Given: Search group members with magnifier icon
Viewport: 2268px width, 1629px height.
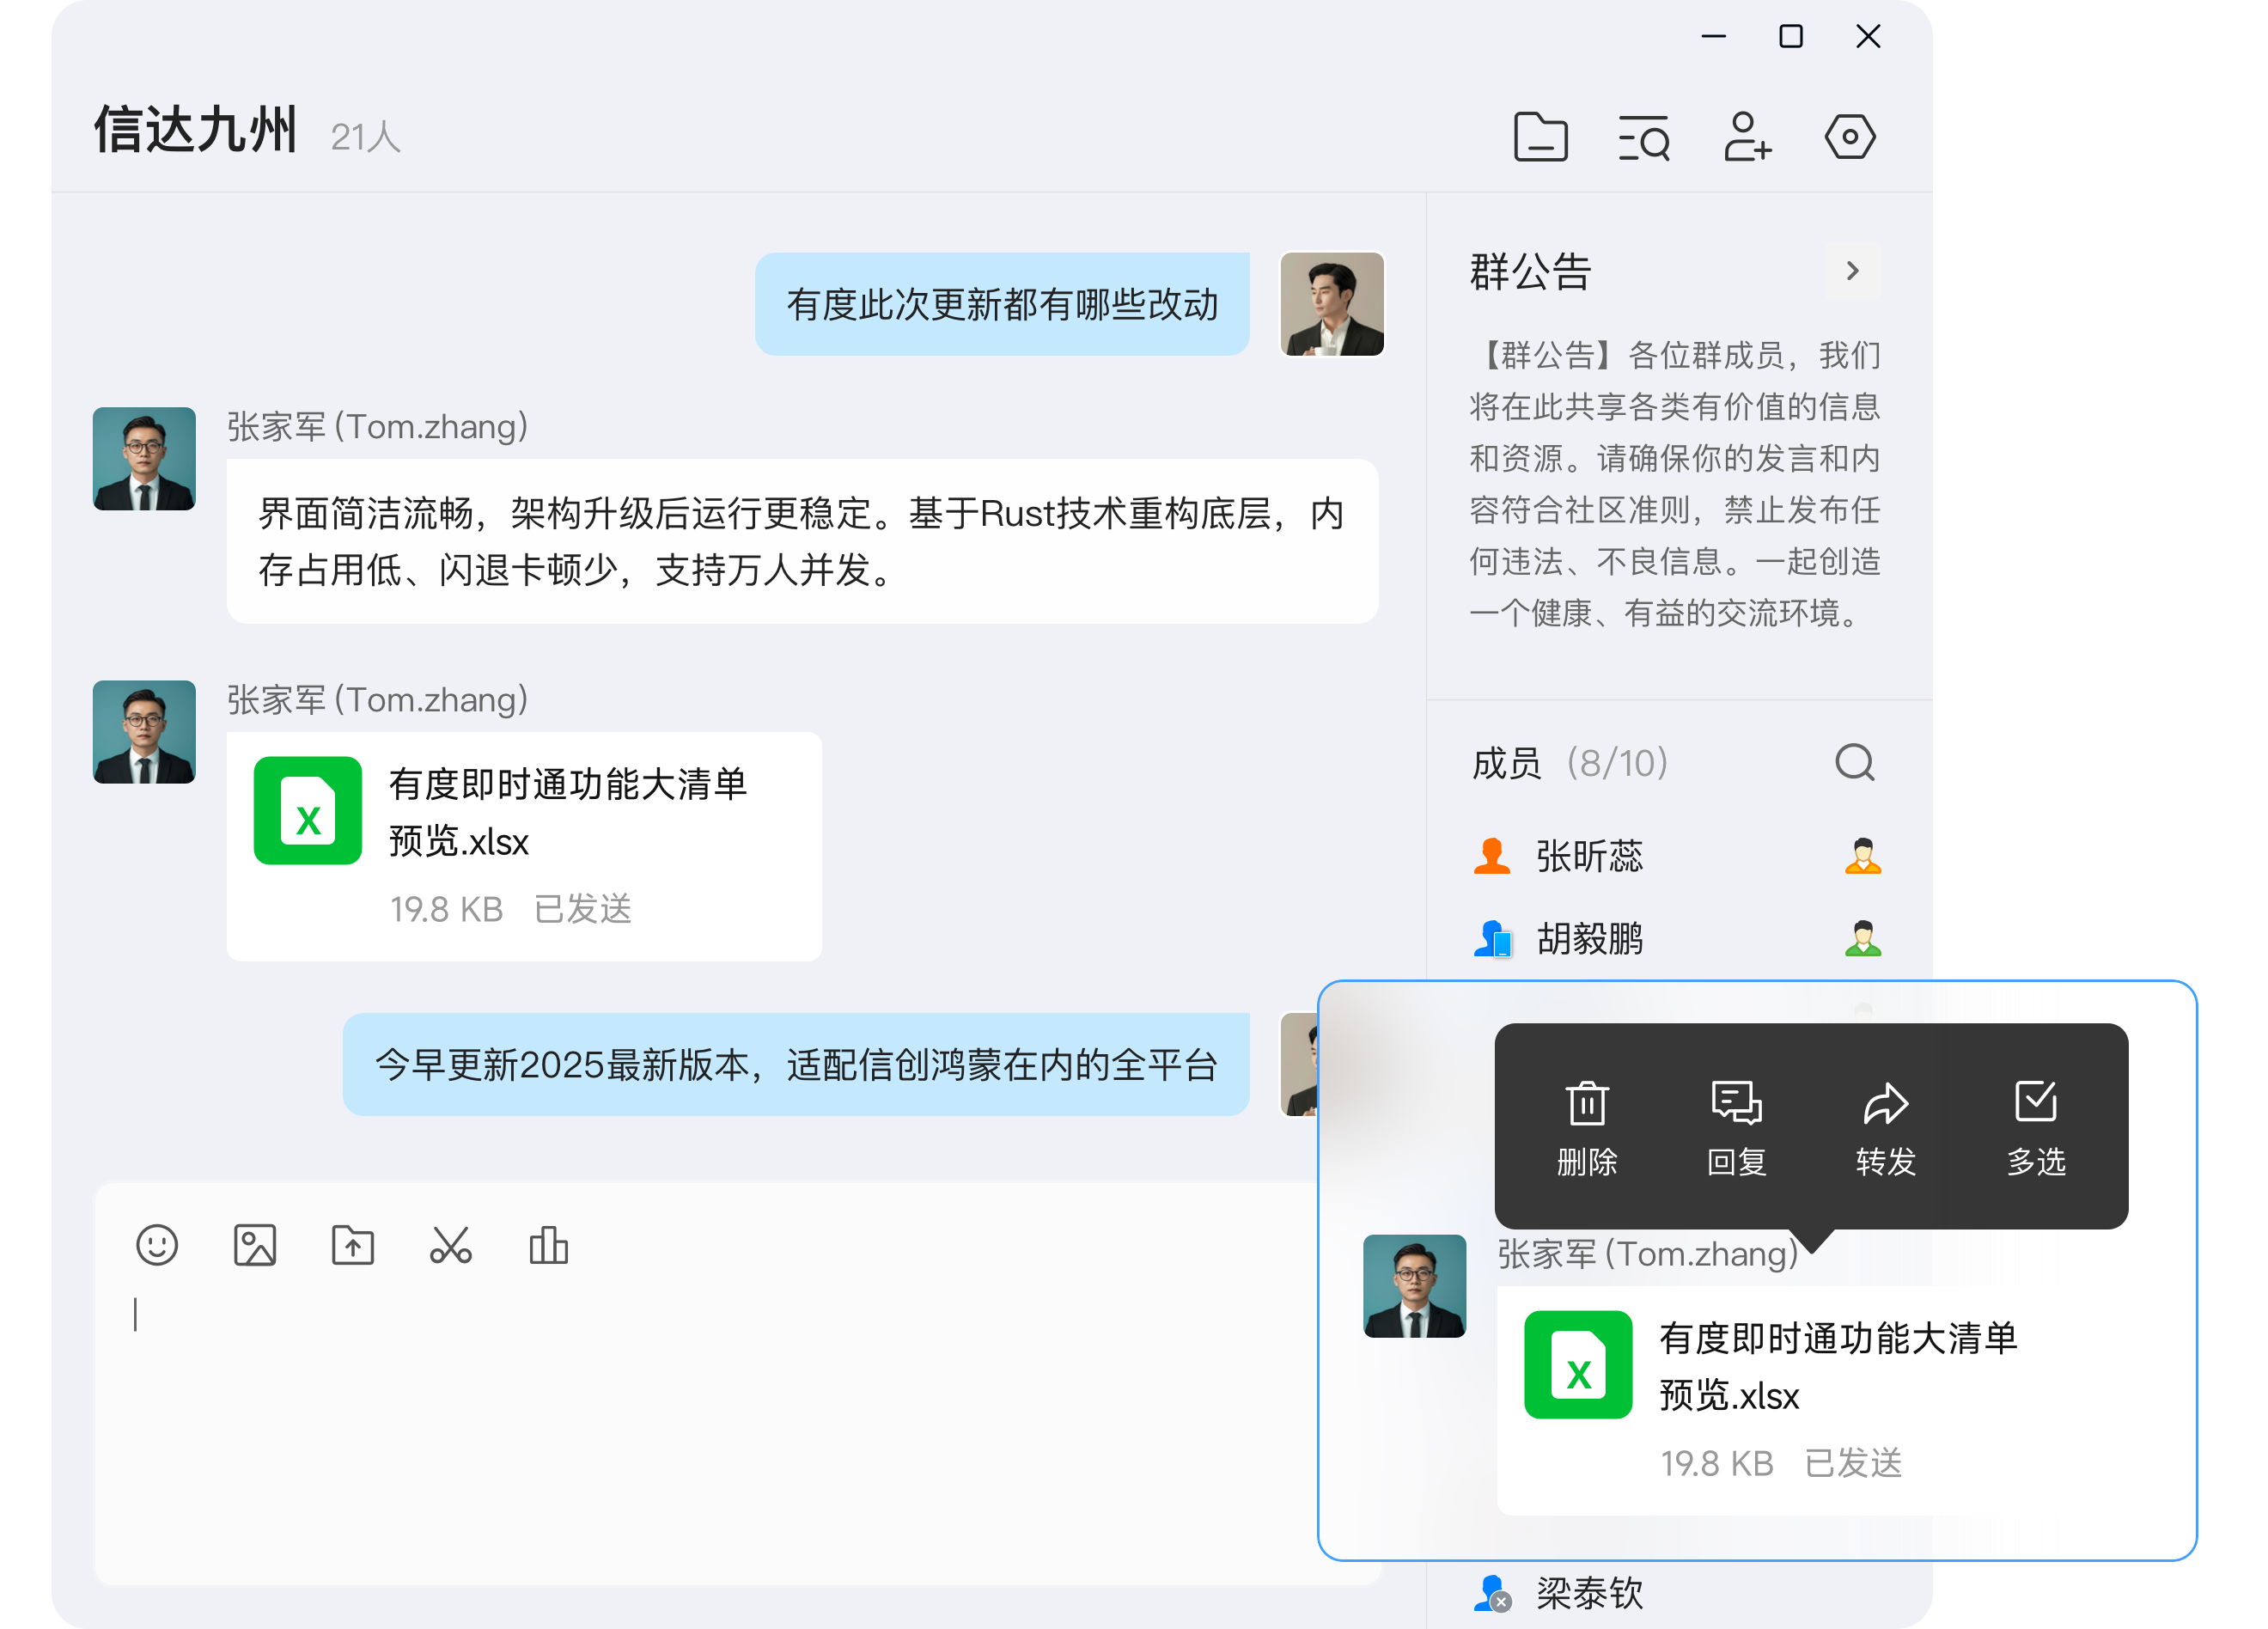Looking at the screenshot, I should coord(1855,762).
